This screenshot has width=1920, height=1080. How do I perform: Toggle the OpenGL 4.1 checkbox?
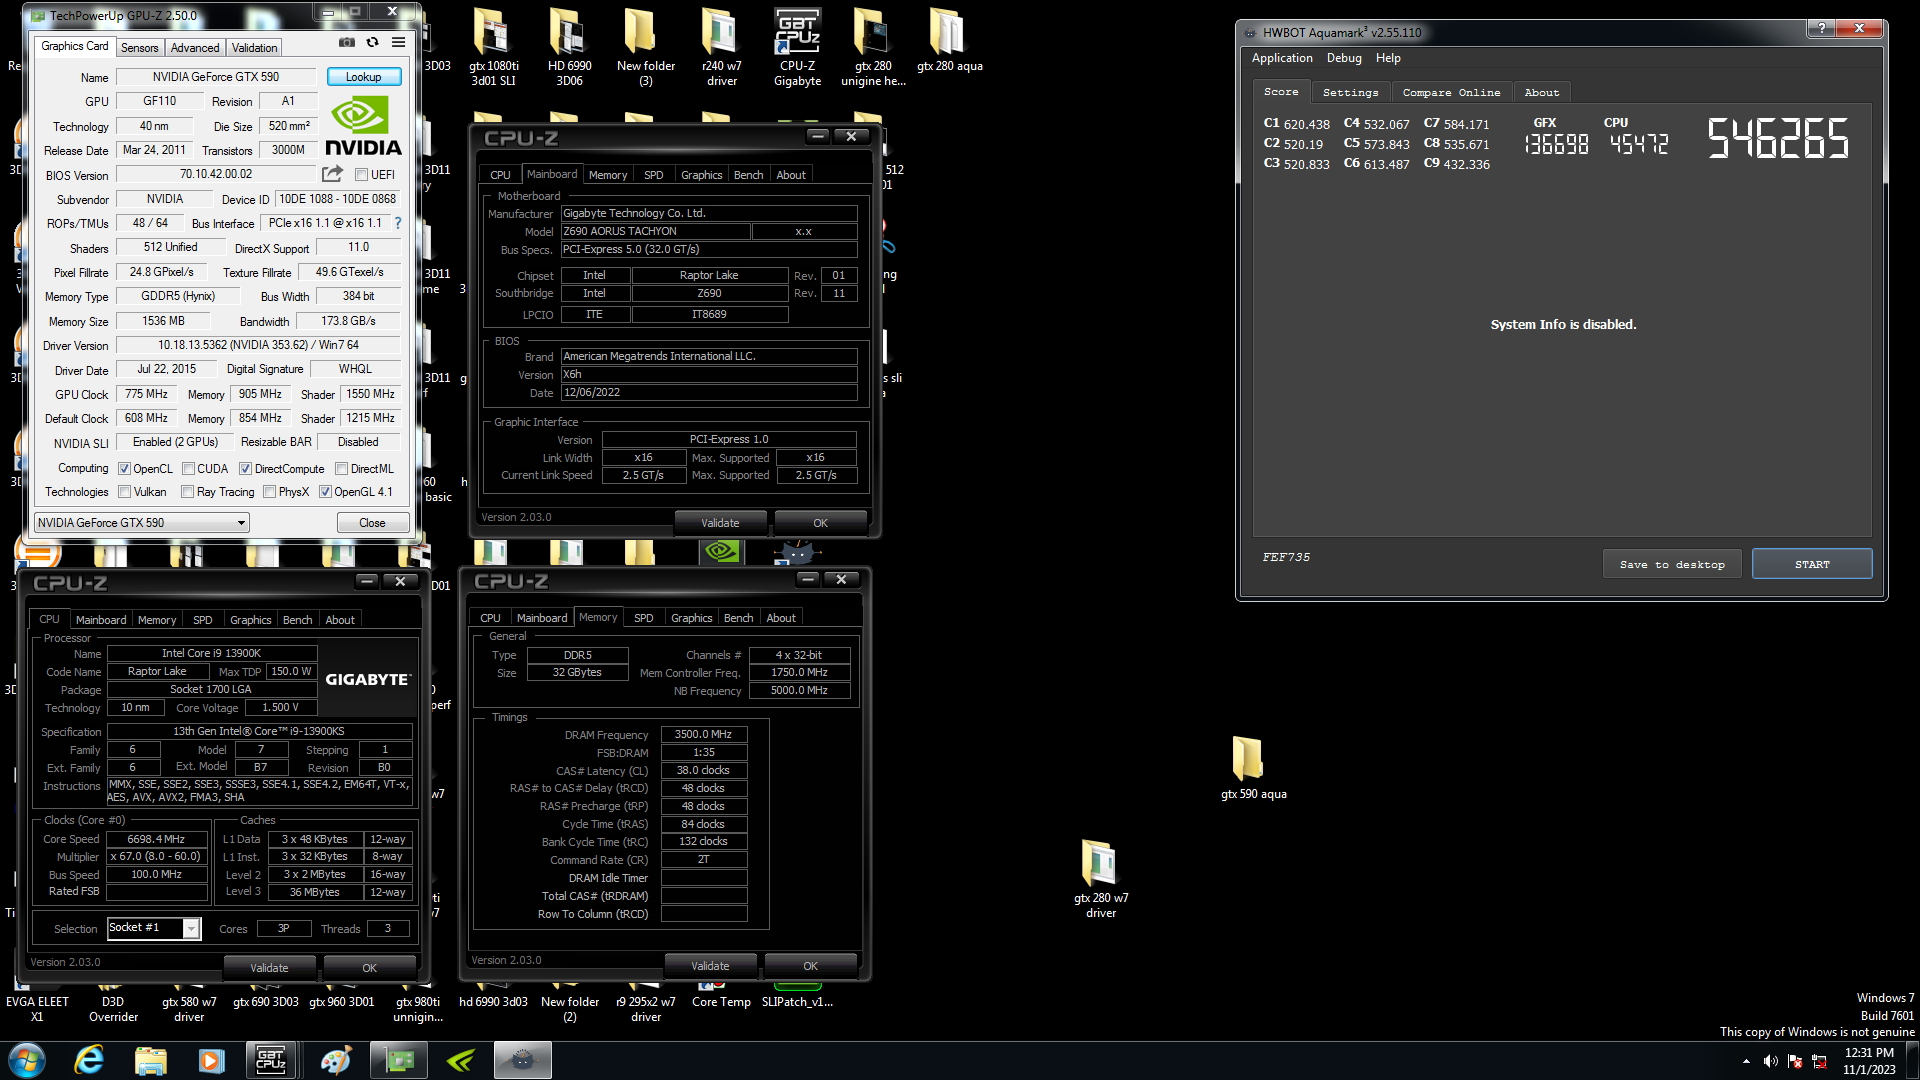pyautogui.click(x=325, y=492)
